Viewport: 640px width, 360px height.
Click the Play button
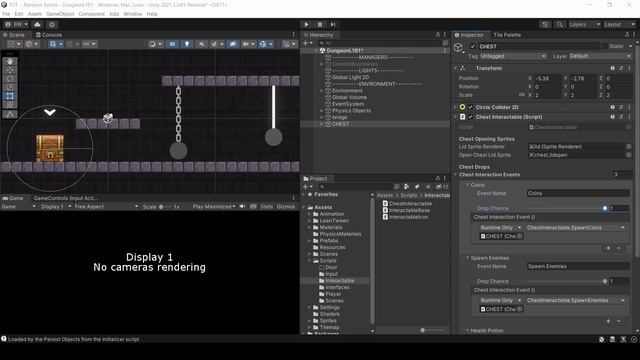click(307, 24)
